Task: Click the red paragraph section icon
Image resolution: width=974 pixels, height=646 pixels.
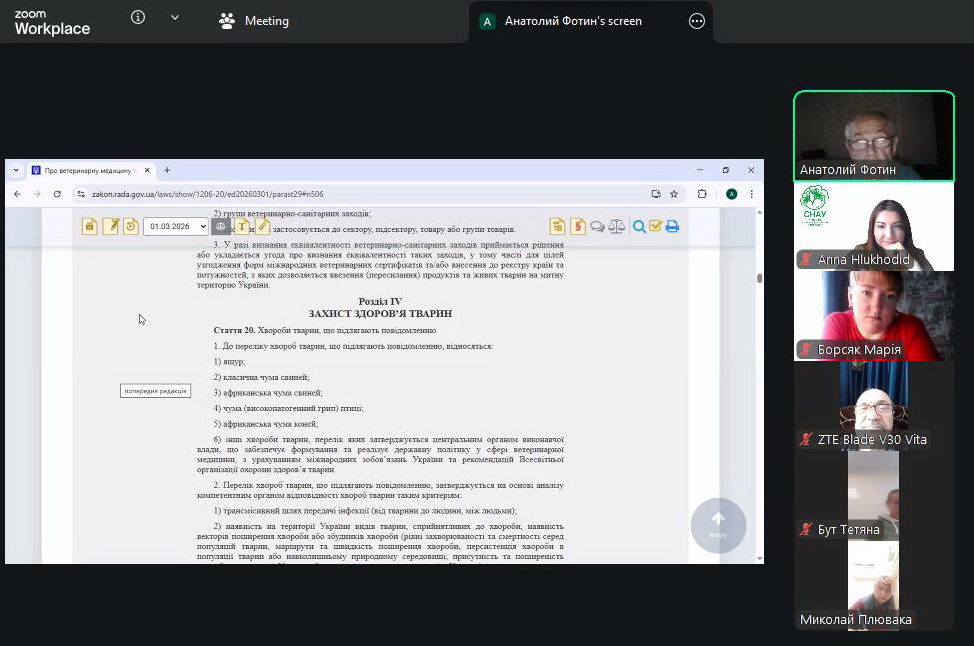Action: click(577, 227)
